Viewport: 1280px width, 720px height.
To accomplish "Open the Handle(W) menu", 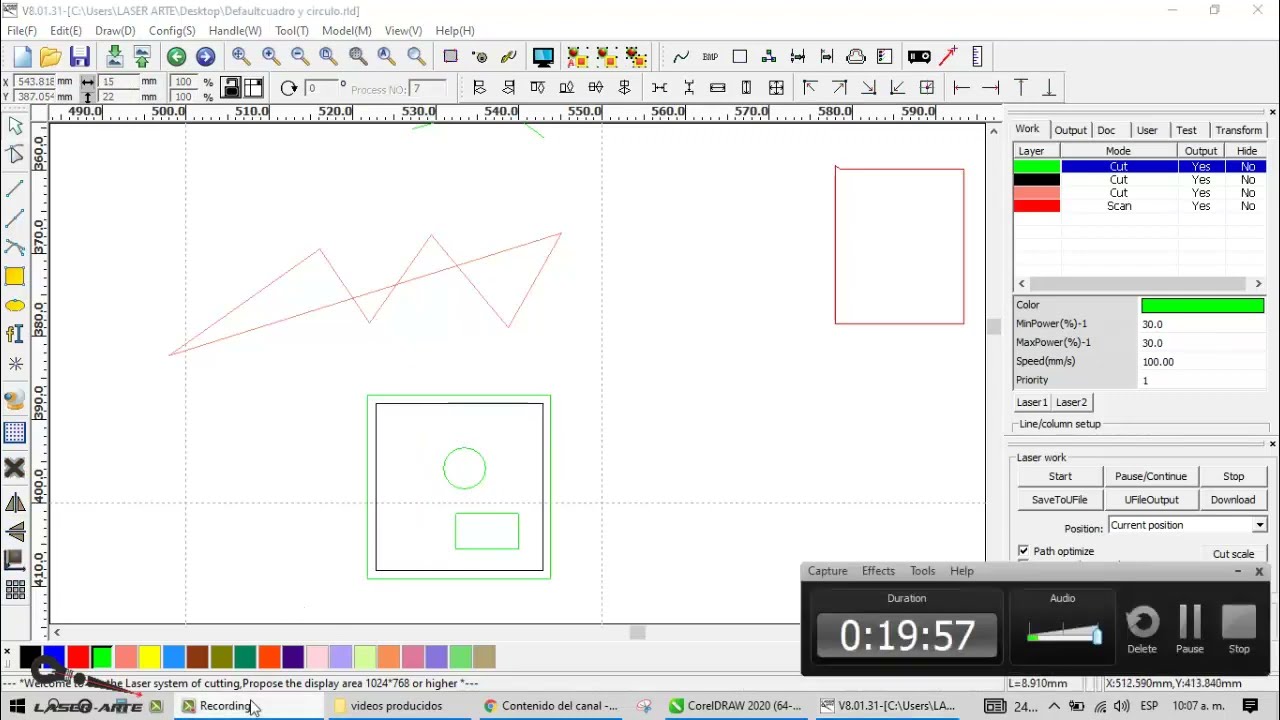I will [235, 31].
